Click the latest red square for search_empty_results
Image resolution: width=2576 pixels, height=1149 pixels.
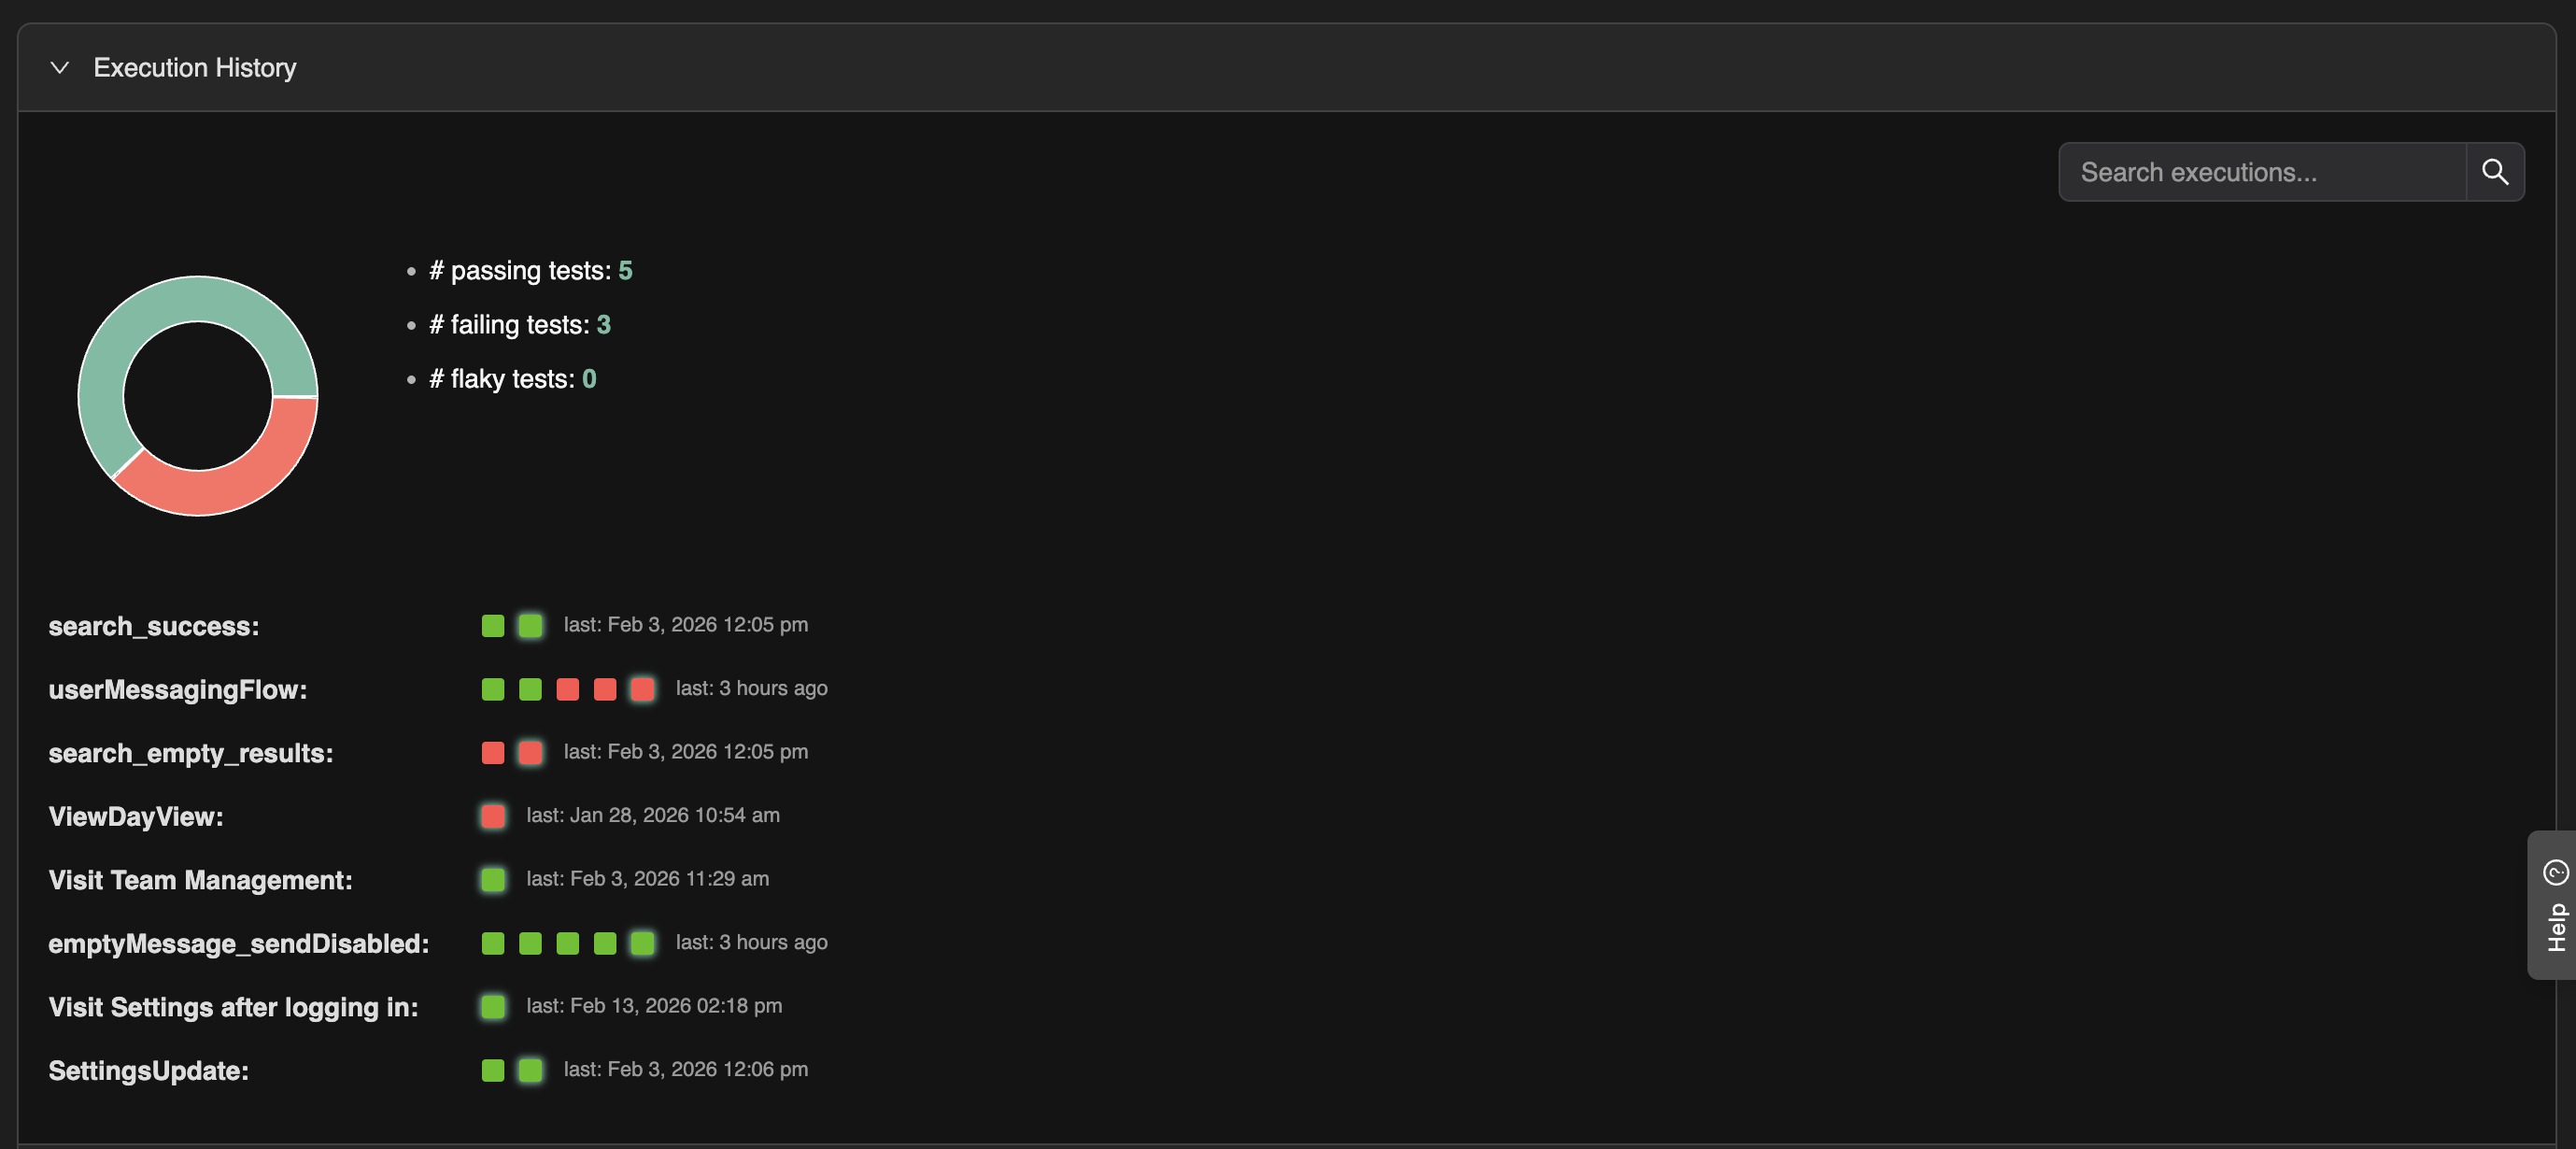coord(530,752)
